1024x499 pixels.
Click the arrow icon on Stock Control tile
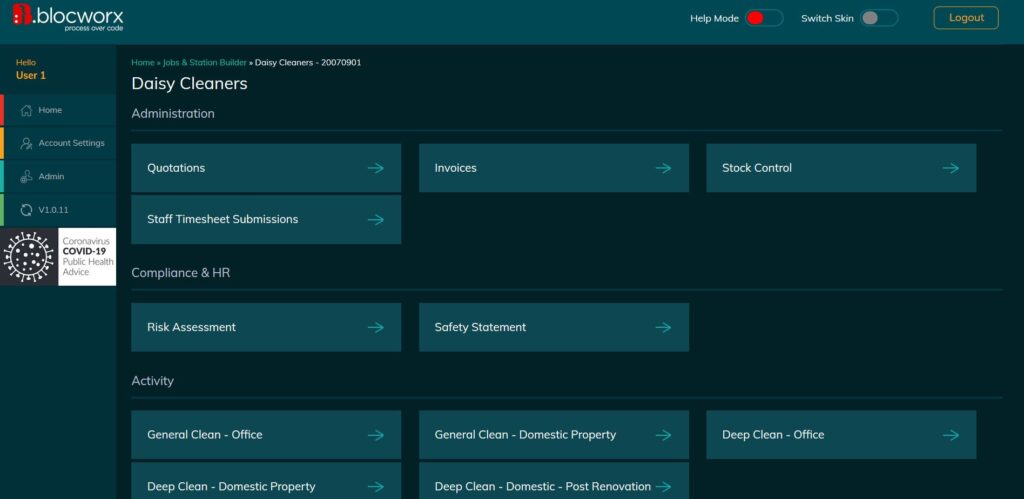click(950, 169)
